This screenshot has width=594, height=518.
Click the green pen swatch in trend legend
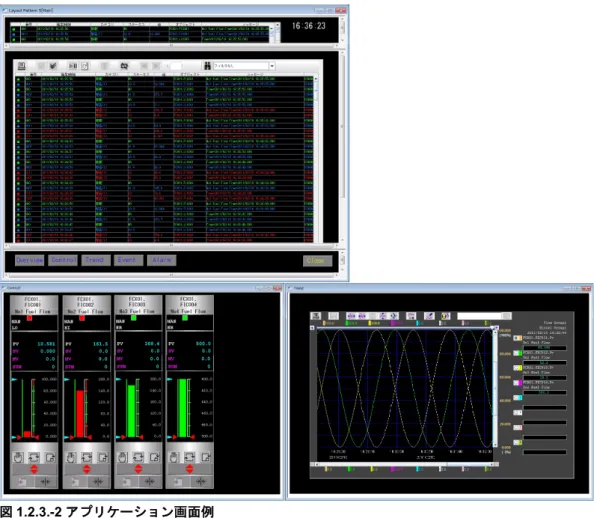point(517,353)
